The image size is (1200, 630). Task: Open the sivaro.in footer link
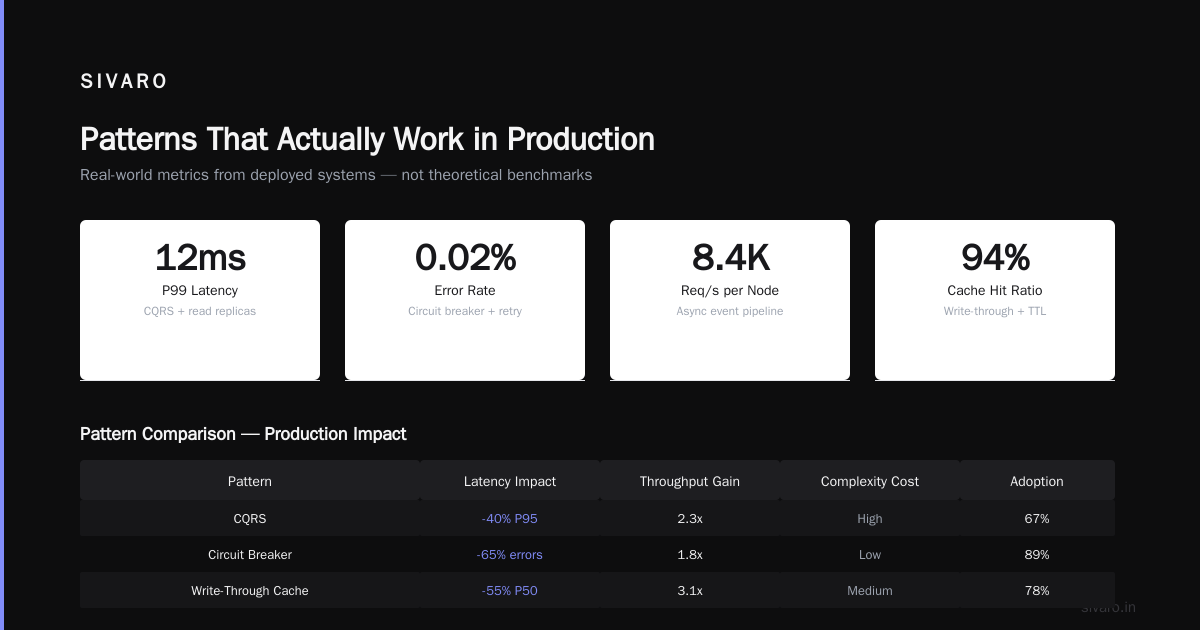[x=1108, y=607]
